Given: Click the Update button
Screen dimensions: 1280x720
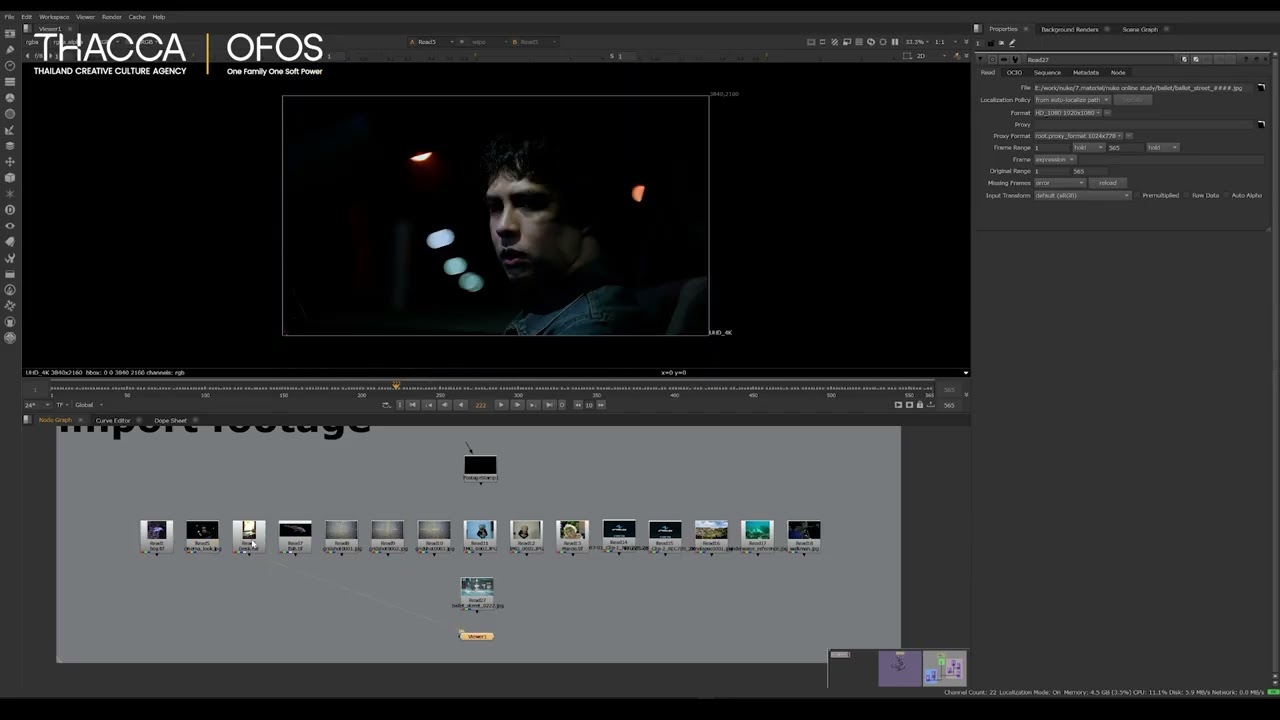Looking at the screenshot, I should pyautogui.click(x=1132, y=100).
